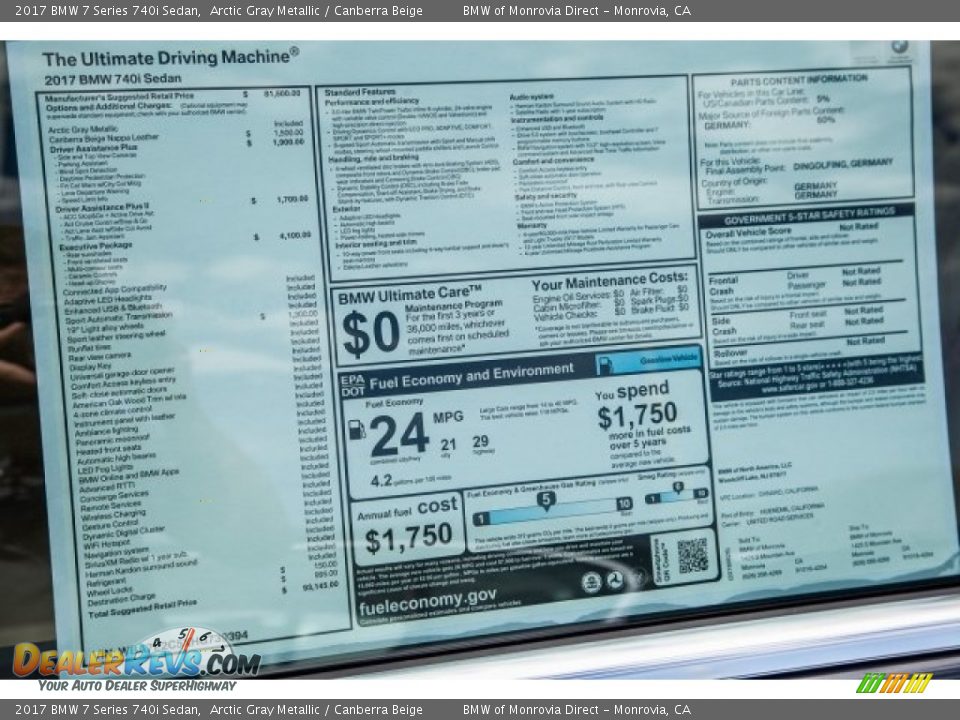
Task: Click the Smog Rating scale bar
Action: 677,495
